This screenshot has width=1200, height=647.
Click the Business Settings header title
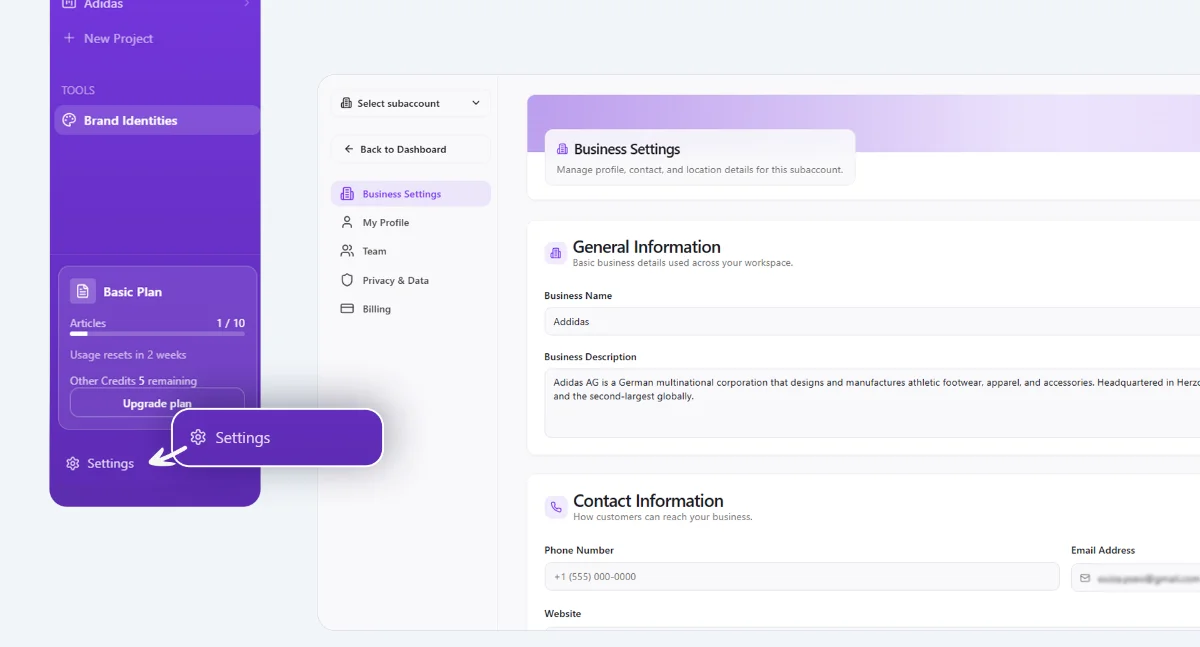coord(627,149)
